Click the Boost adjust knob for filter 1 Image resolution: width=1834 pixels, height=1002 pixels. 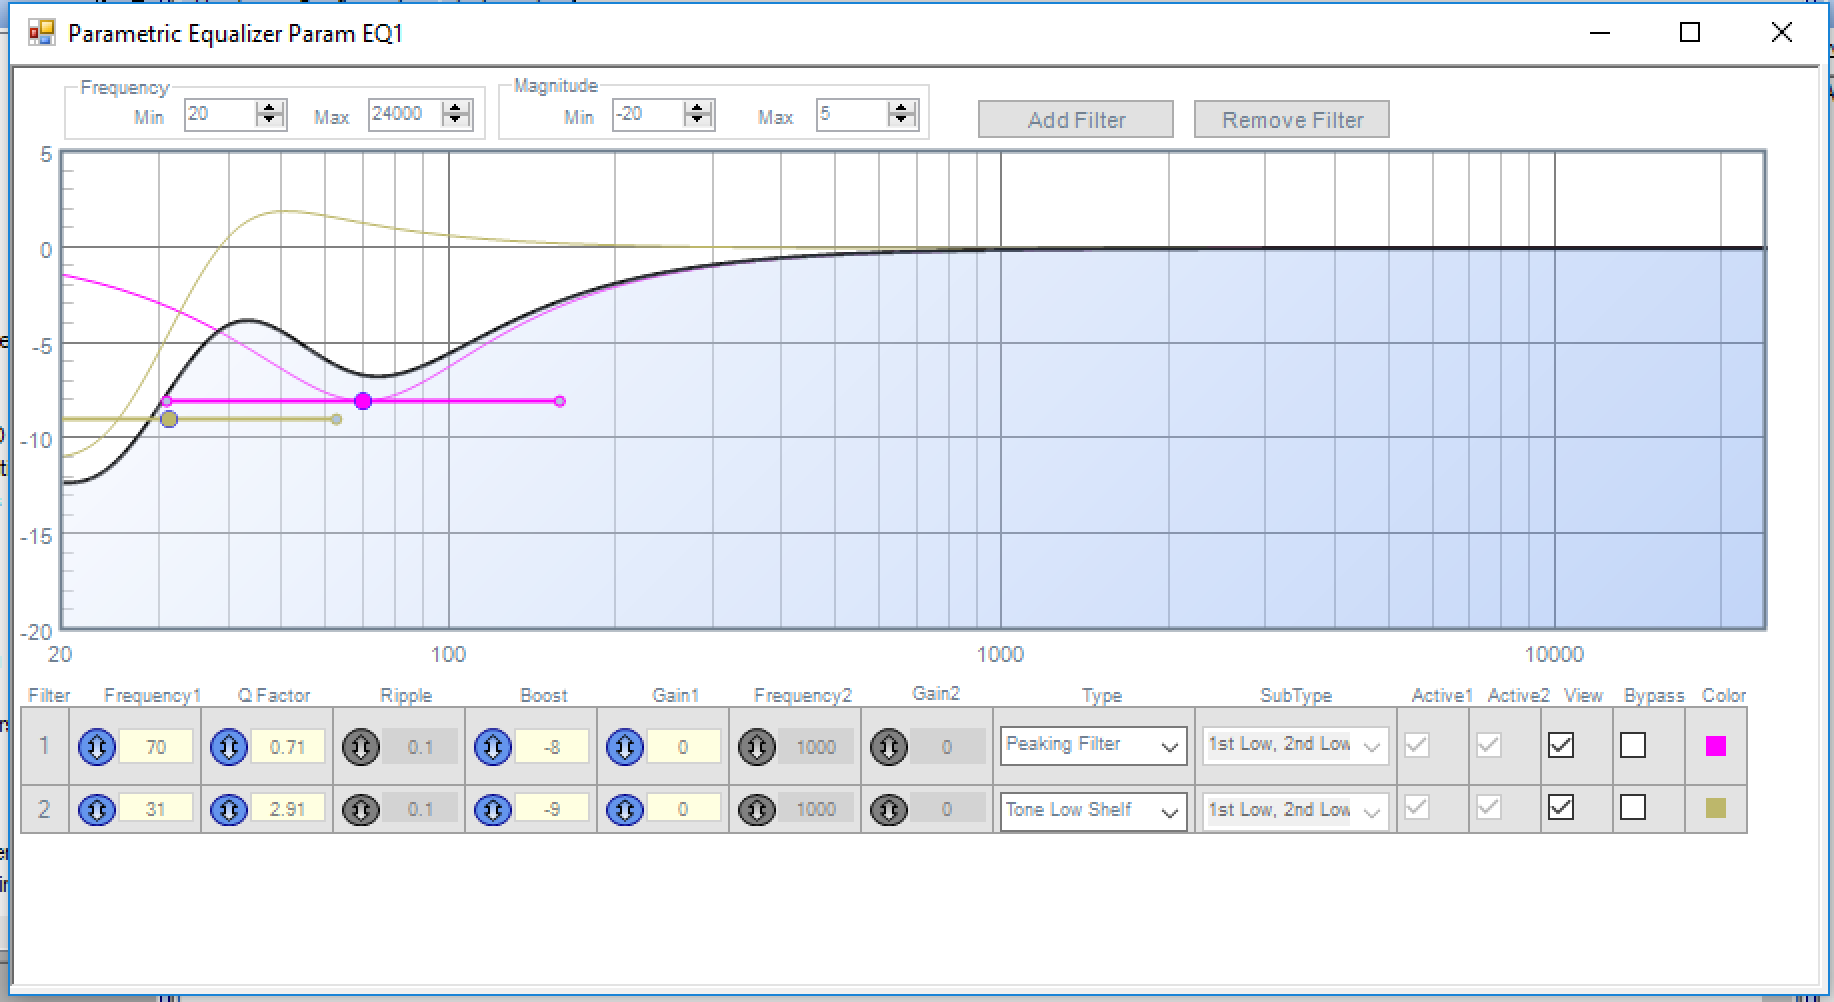coord(493,747)
